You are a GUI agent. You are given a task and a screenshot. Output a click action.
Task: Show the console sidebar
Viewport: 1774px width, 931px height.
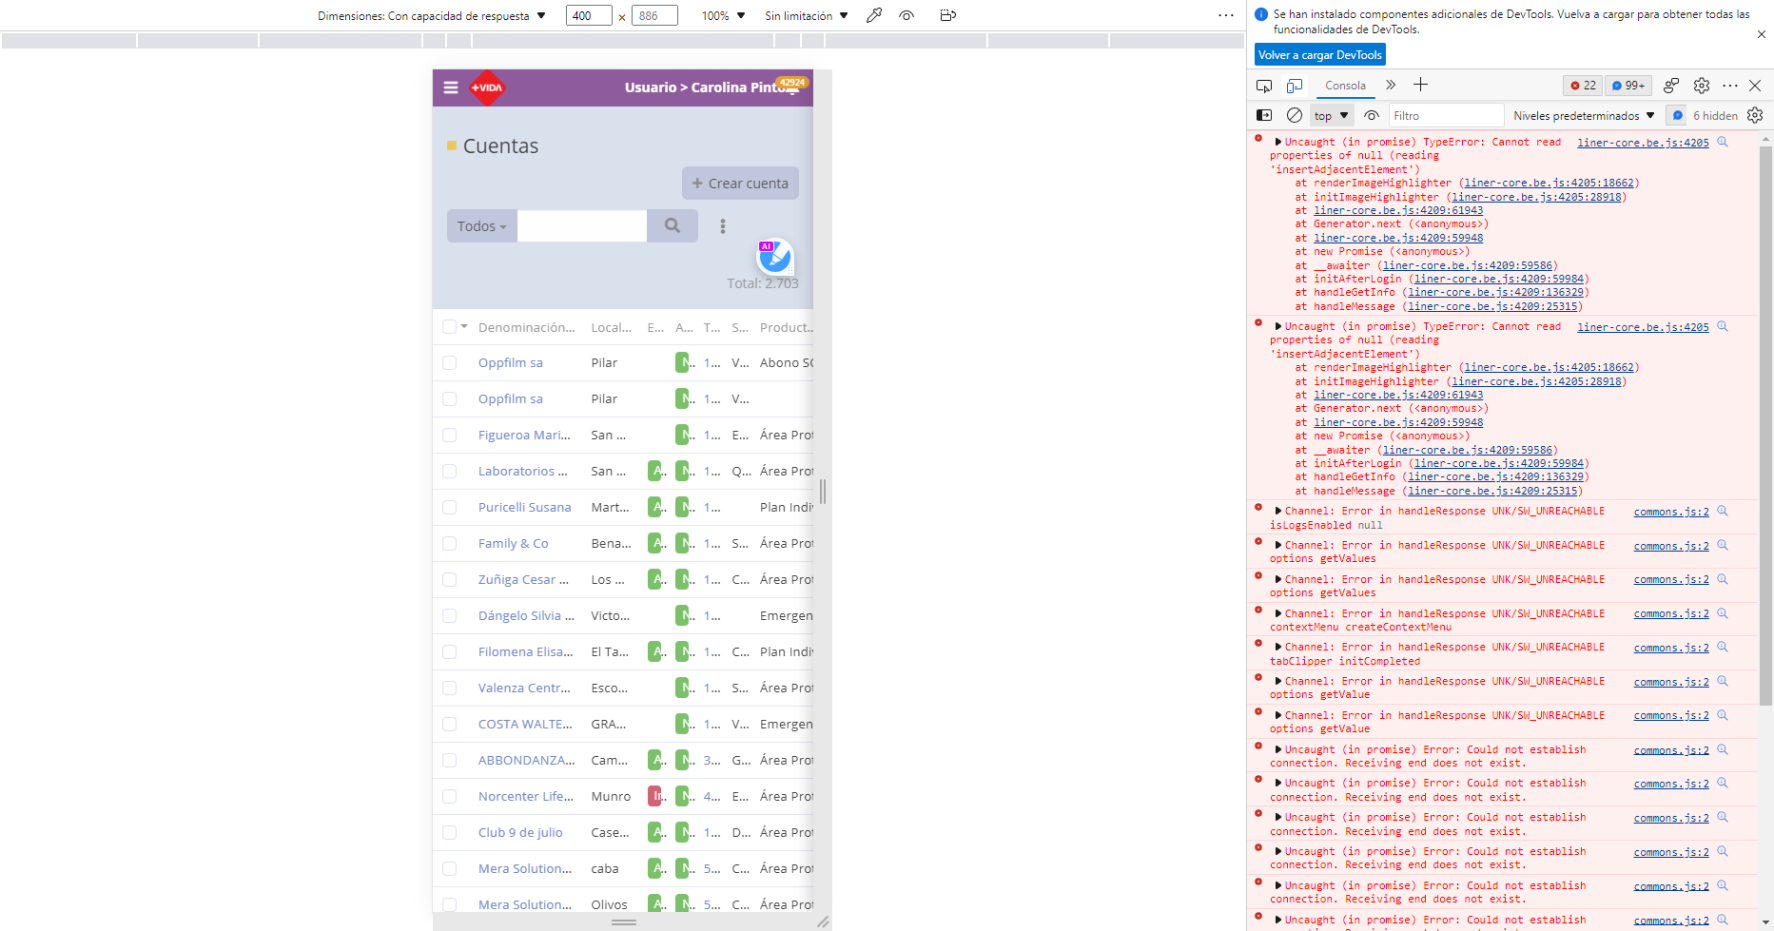pyautogui.click(x=1264, y=116)
